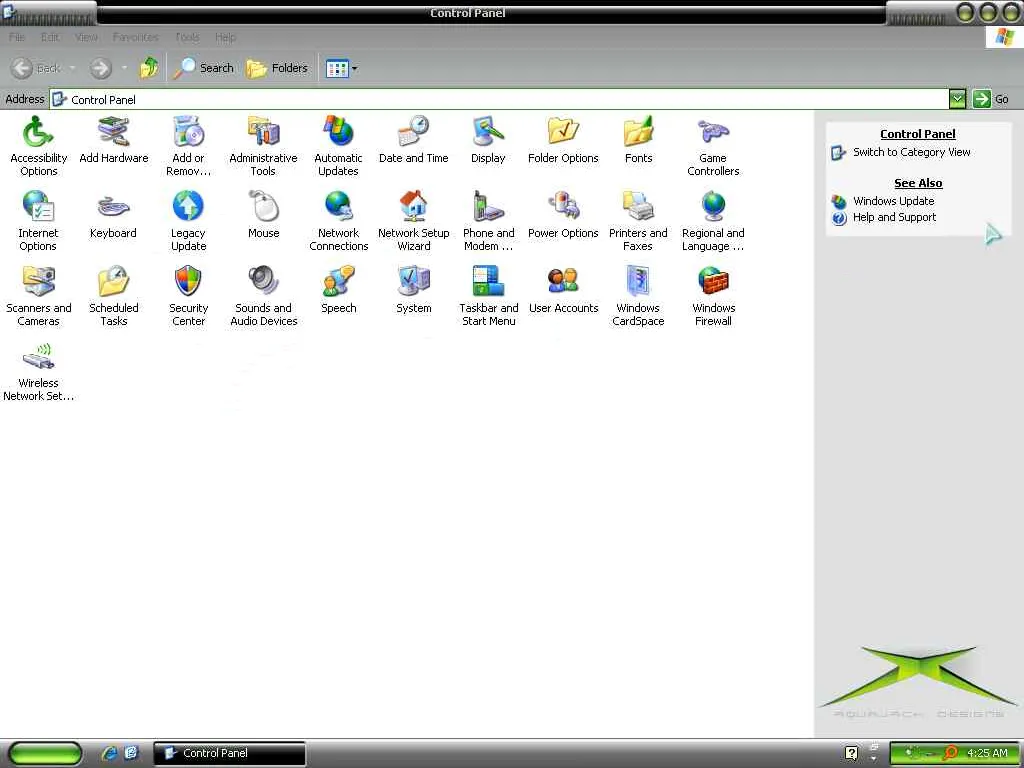Open the Favorites menu
This screenshot has width=1024, height=768.
point(135,37)
